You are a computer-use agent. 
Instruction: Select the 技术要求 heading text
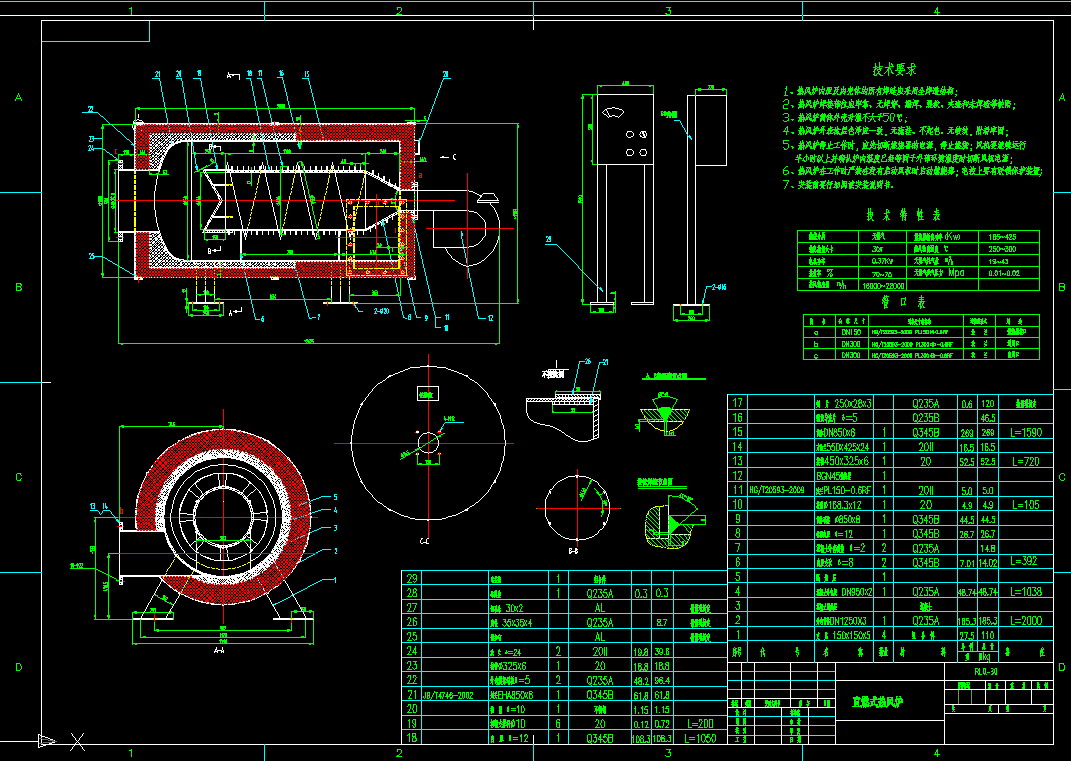tap(894, 70)
